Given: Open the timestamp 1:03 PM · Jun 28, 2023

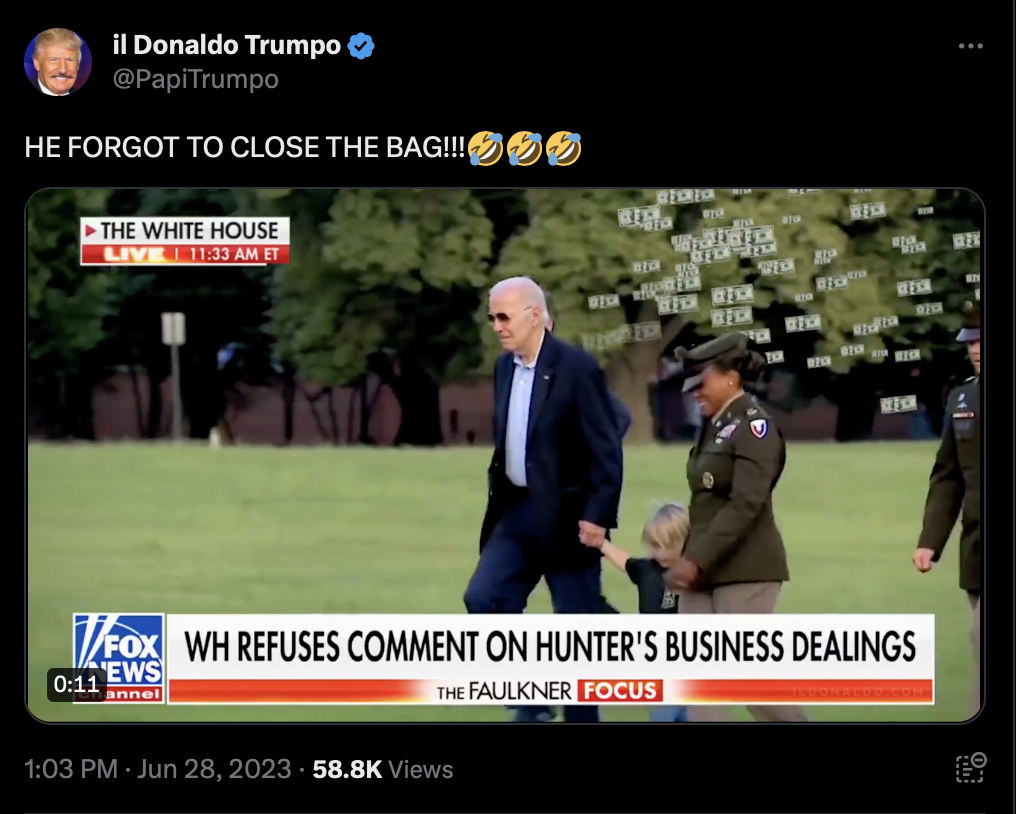Looking at the screenshot, I should 157,769.
